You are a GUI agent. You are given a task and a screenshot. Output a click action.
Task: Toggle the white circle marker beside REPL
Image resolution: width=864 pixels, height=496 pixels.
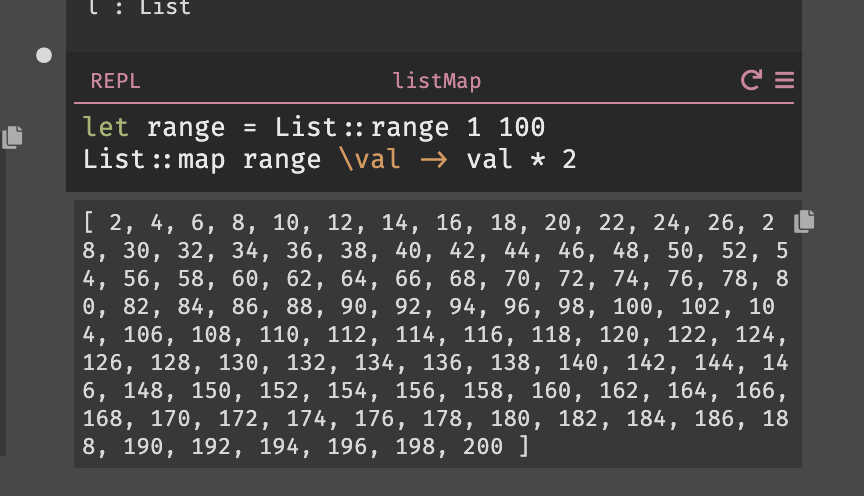44,55
